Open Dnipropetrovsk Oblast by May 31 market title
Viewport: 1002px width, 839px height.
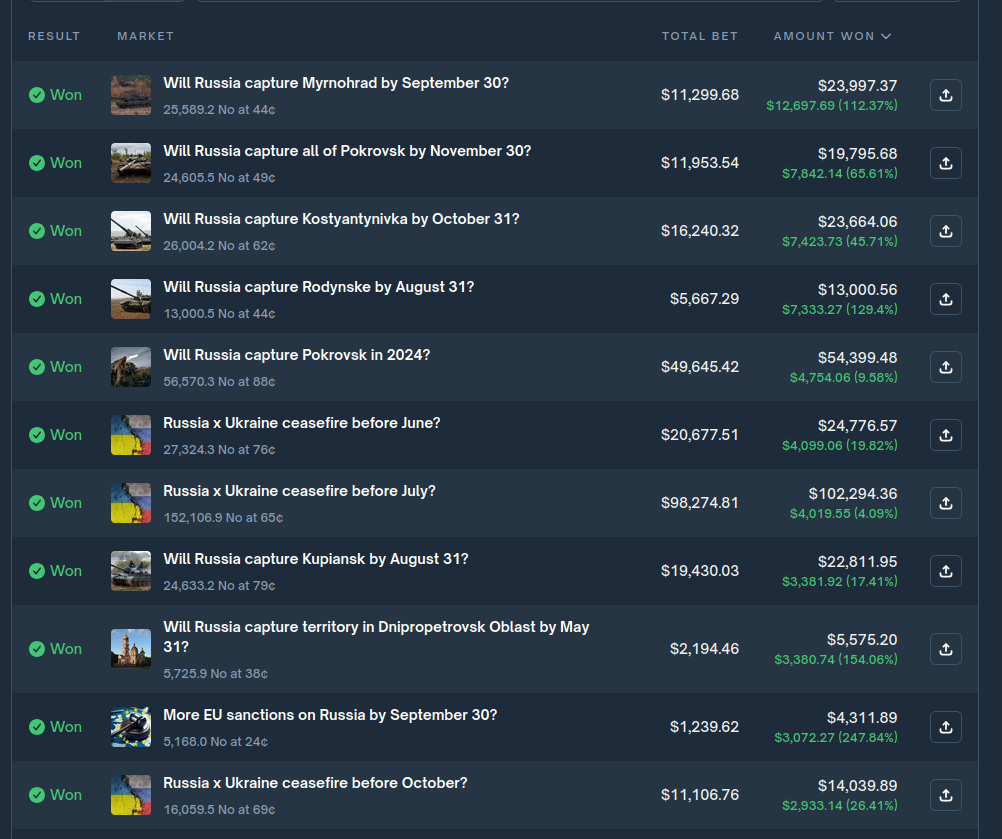coord(376,636)
